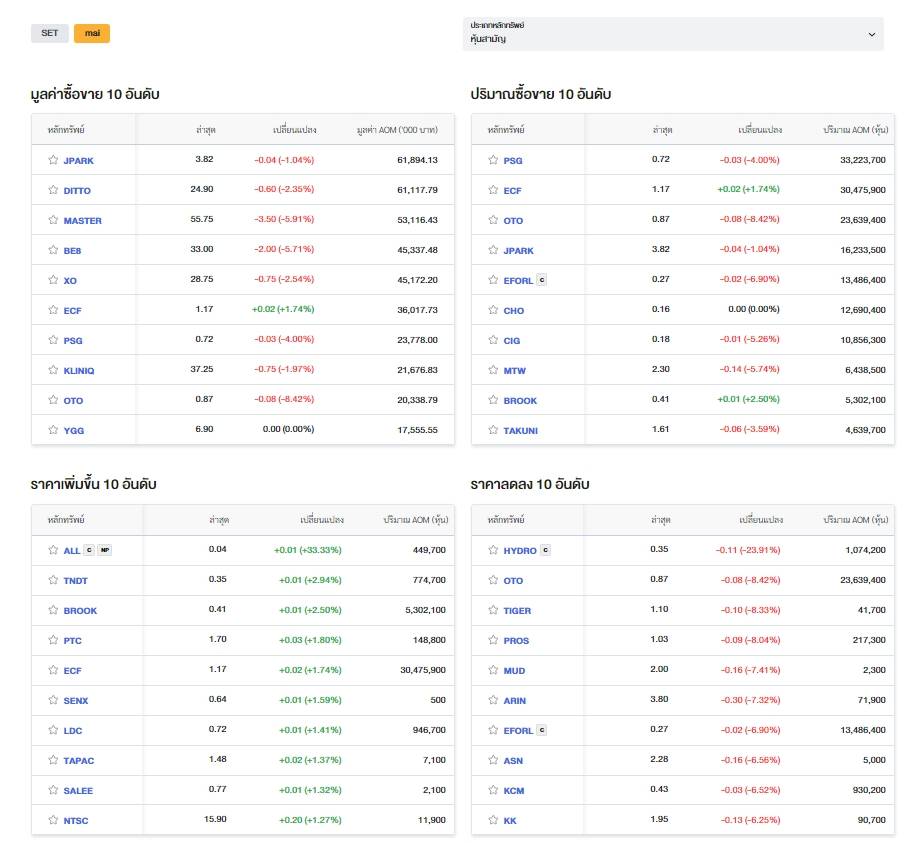
Task: Star DITTO as a favorite
Action: (x=53, y=190)
